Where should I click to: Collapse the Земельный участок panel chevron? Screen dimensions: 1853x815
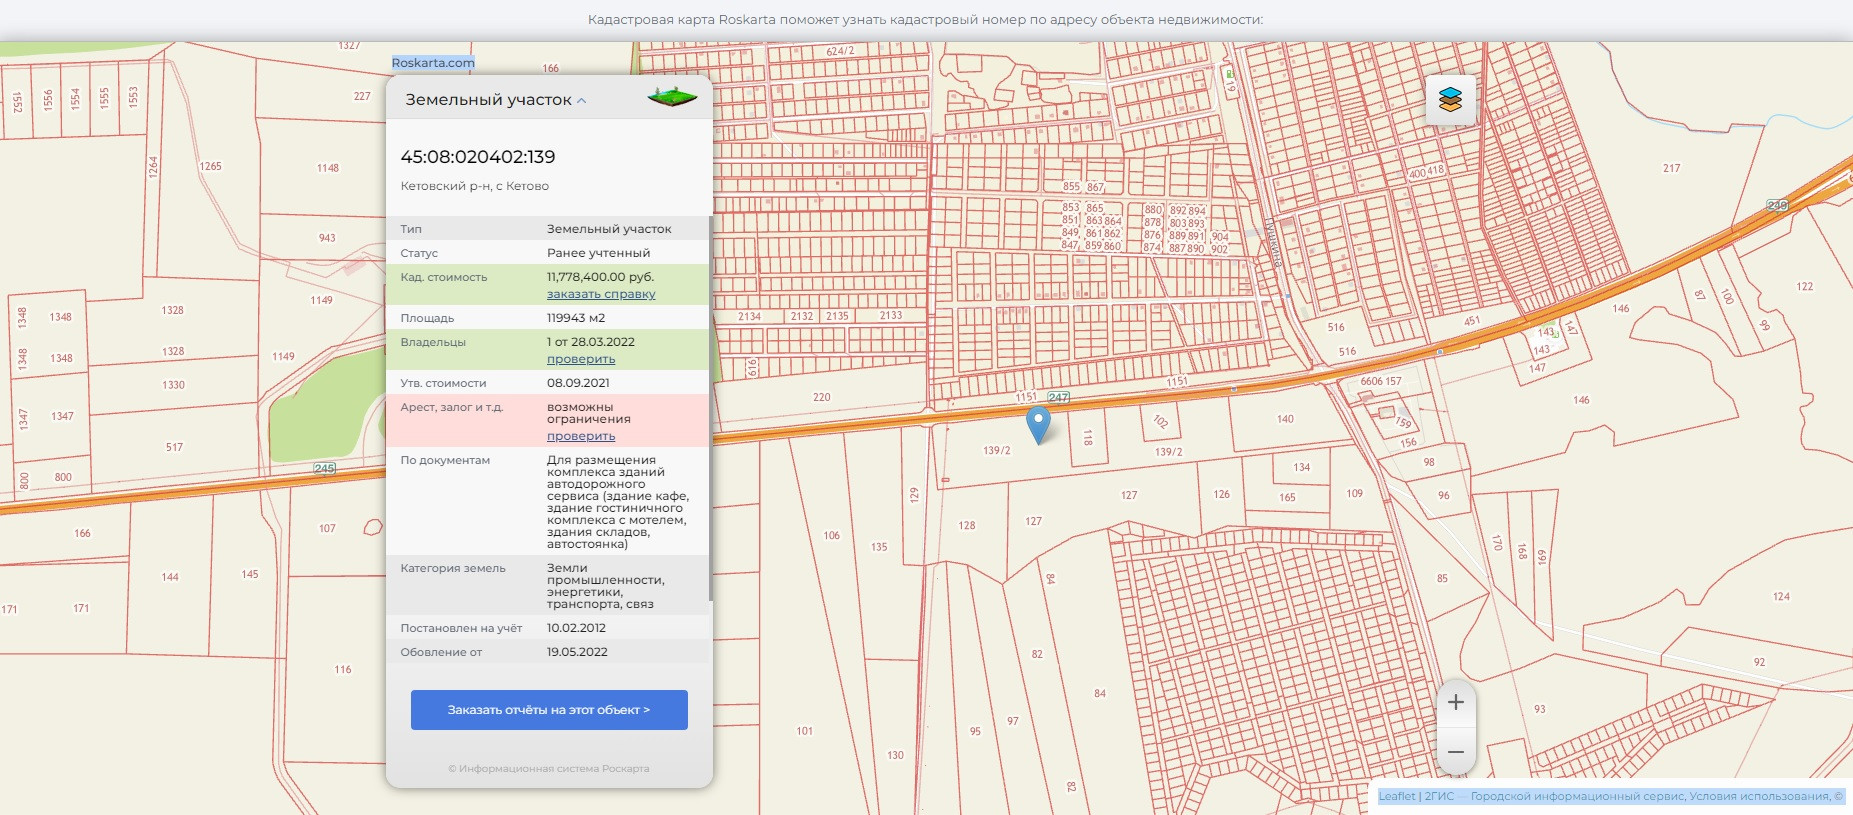click(582, 101)
